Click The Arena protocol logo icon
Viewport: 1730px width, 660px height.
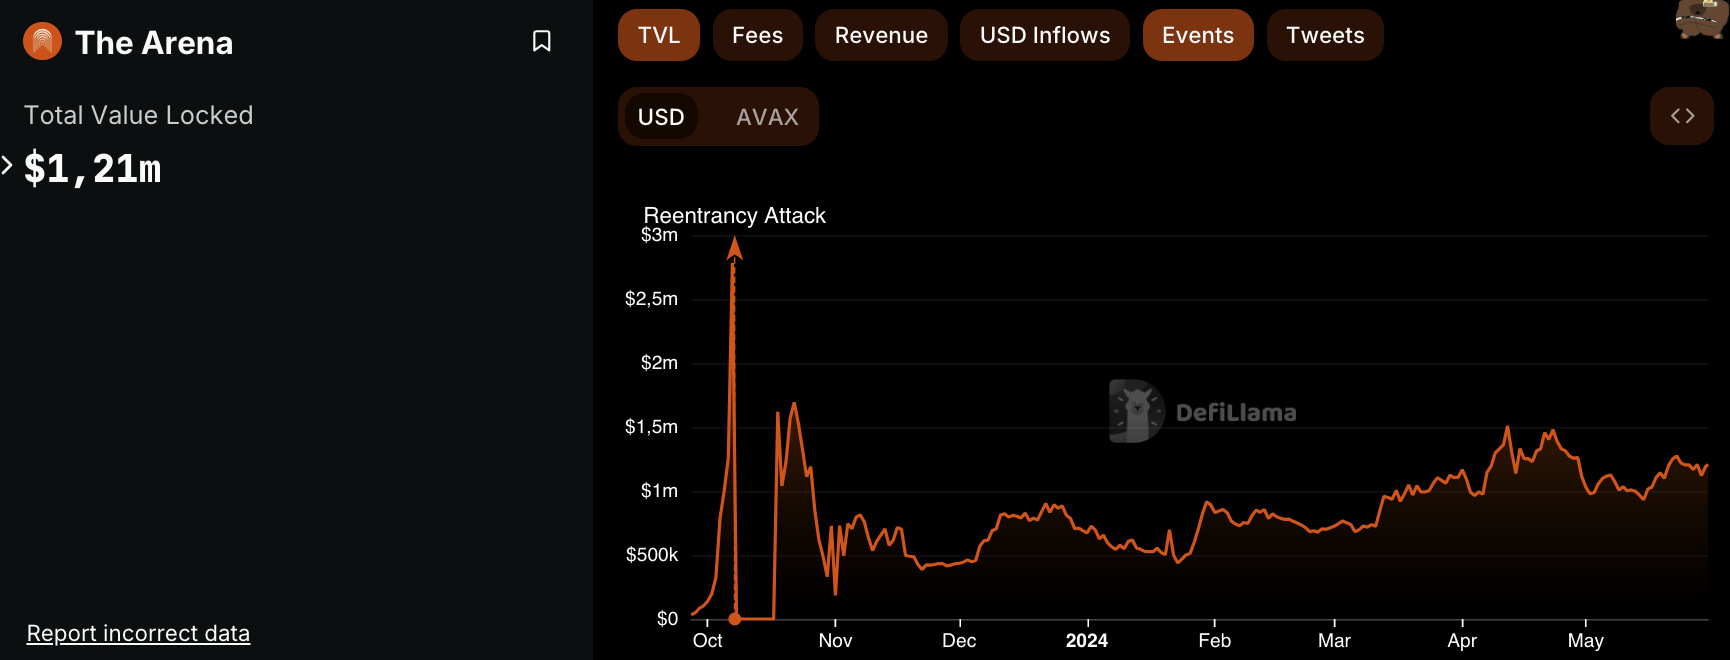42,42
